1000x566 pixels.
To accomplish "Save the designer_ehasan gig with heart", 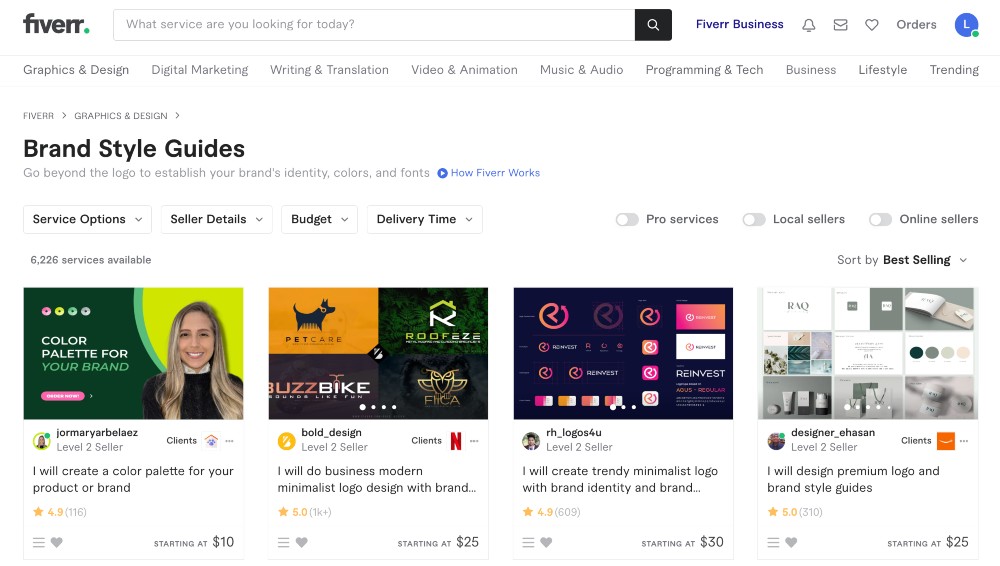I will (x=791, y=542).
